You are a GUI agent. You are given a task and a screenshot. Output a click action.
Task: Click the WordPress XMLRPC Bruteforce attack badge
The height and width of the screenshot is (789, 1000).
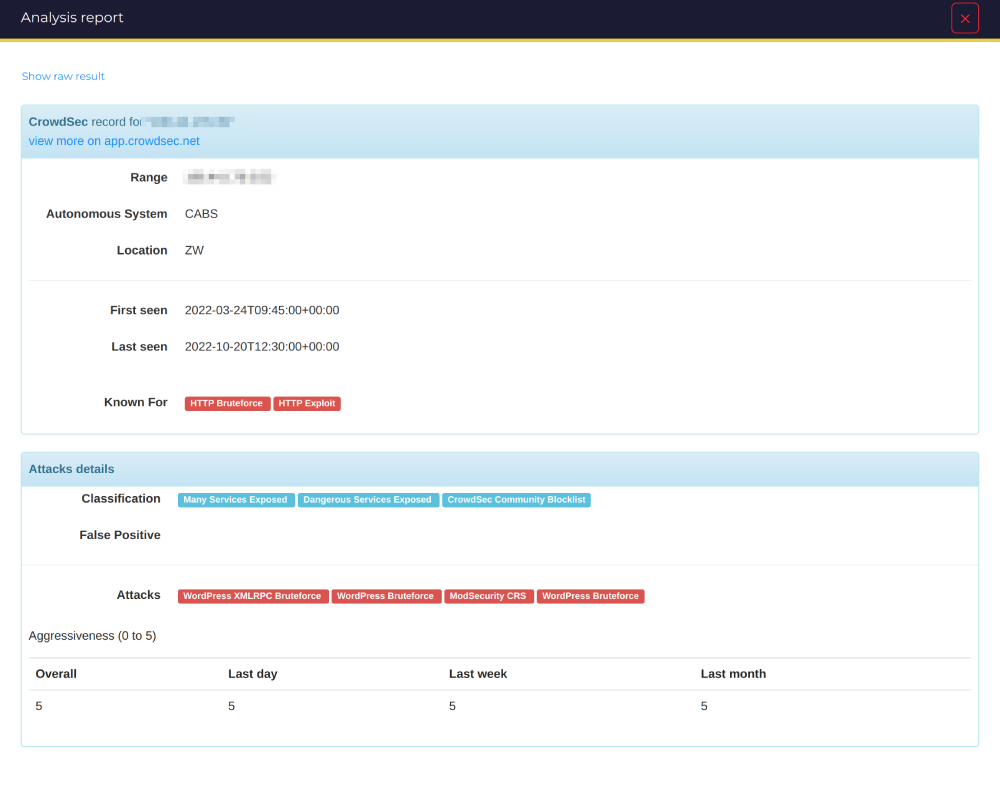[x=253, y=596]
